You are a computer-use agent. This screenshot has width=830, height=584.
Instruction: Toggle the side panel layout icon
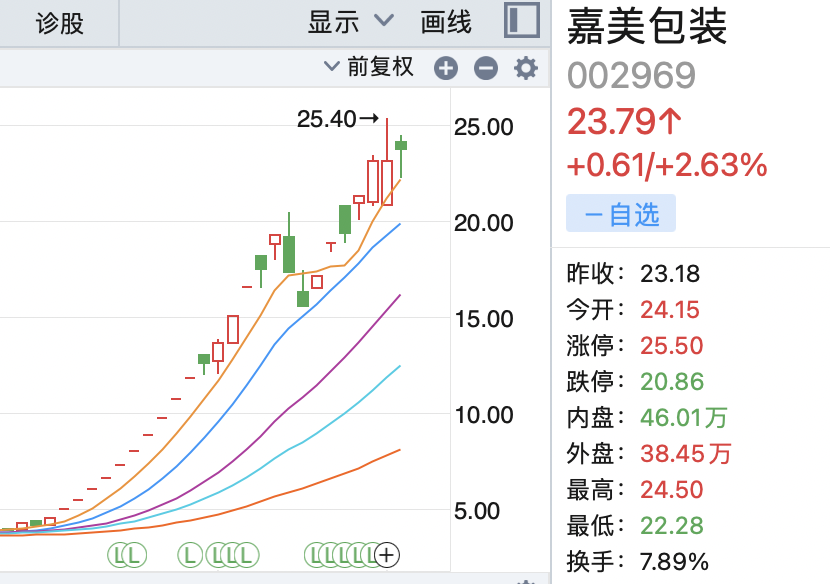pos(522,22)
